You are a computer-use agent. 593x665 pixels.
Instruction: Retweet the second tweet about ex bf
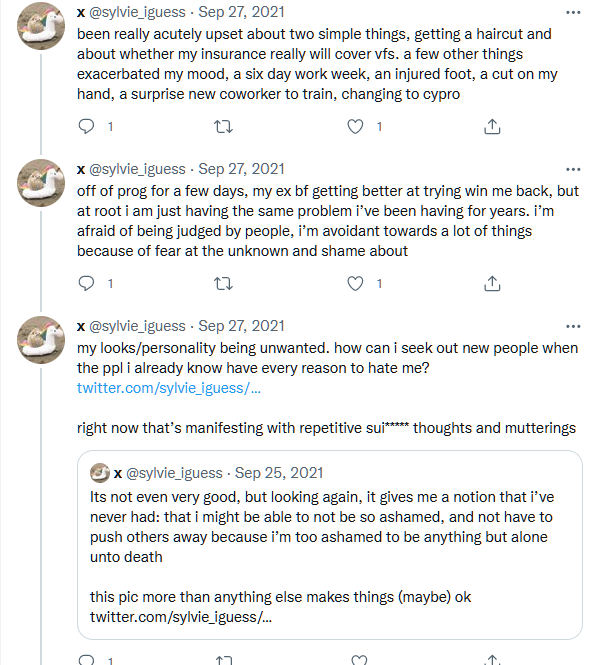223,283
